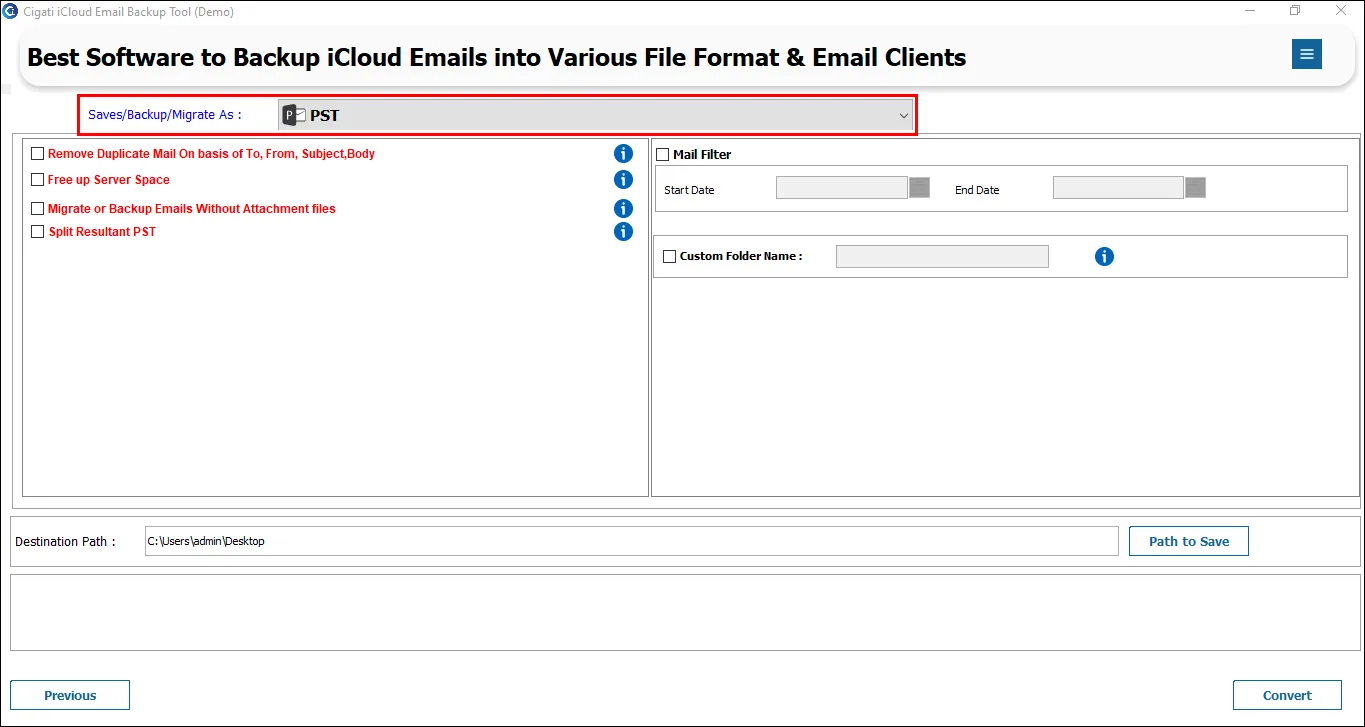Click the Convert button
1365x727 pixels.
[1287, 695]
